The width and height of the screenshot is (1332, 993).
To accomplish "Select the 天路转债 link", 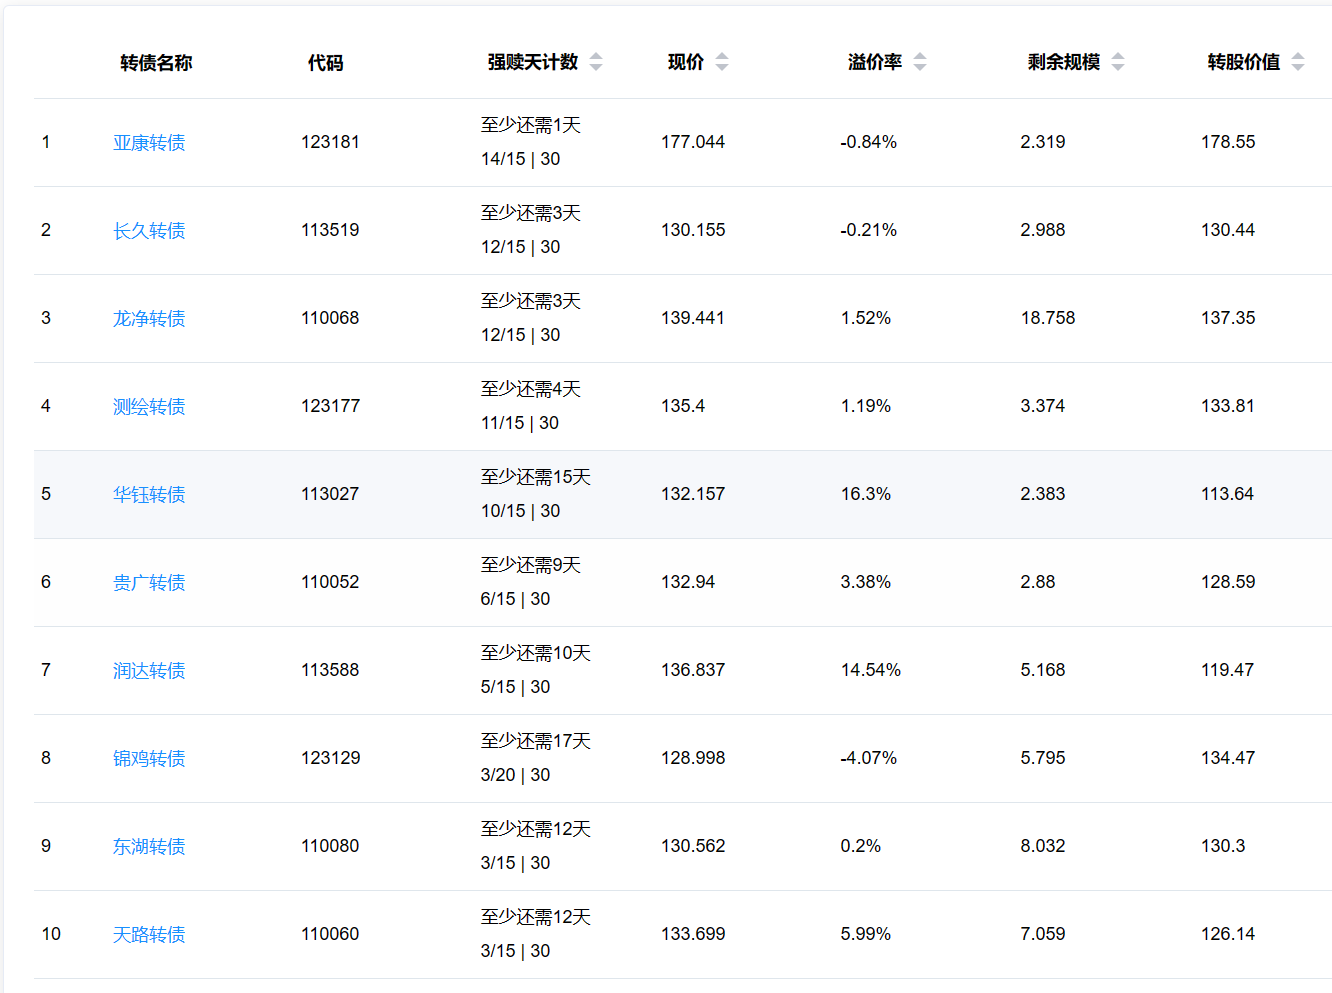I will pos(149,935).
